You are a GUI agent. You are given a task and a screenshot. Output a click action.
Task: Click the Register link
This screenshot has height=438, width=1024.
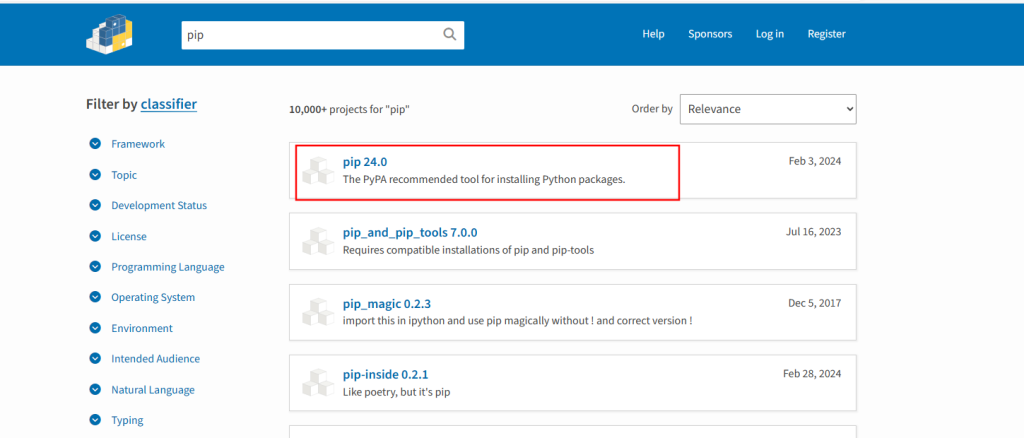(x=826, y=34)
